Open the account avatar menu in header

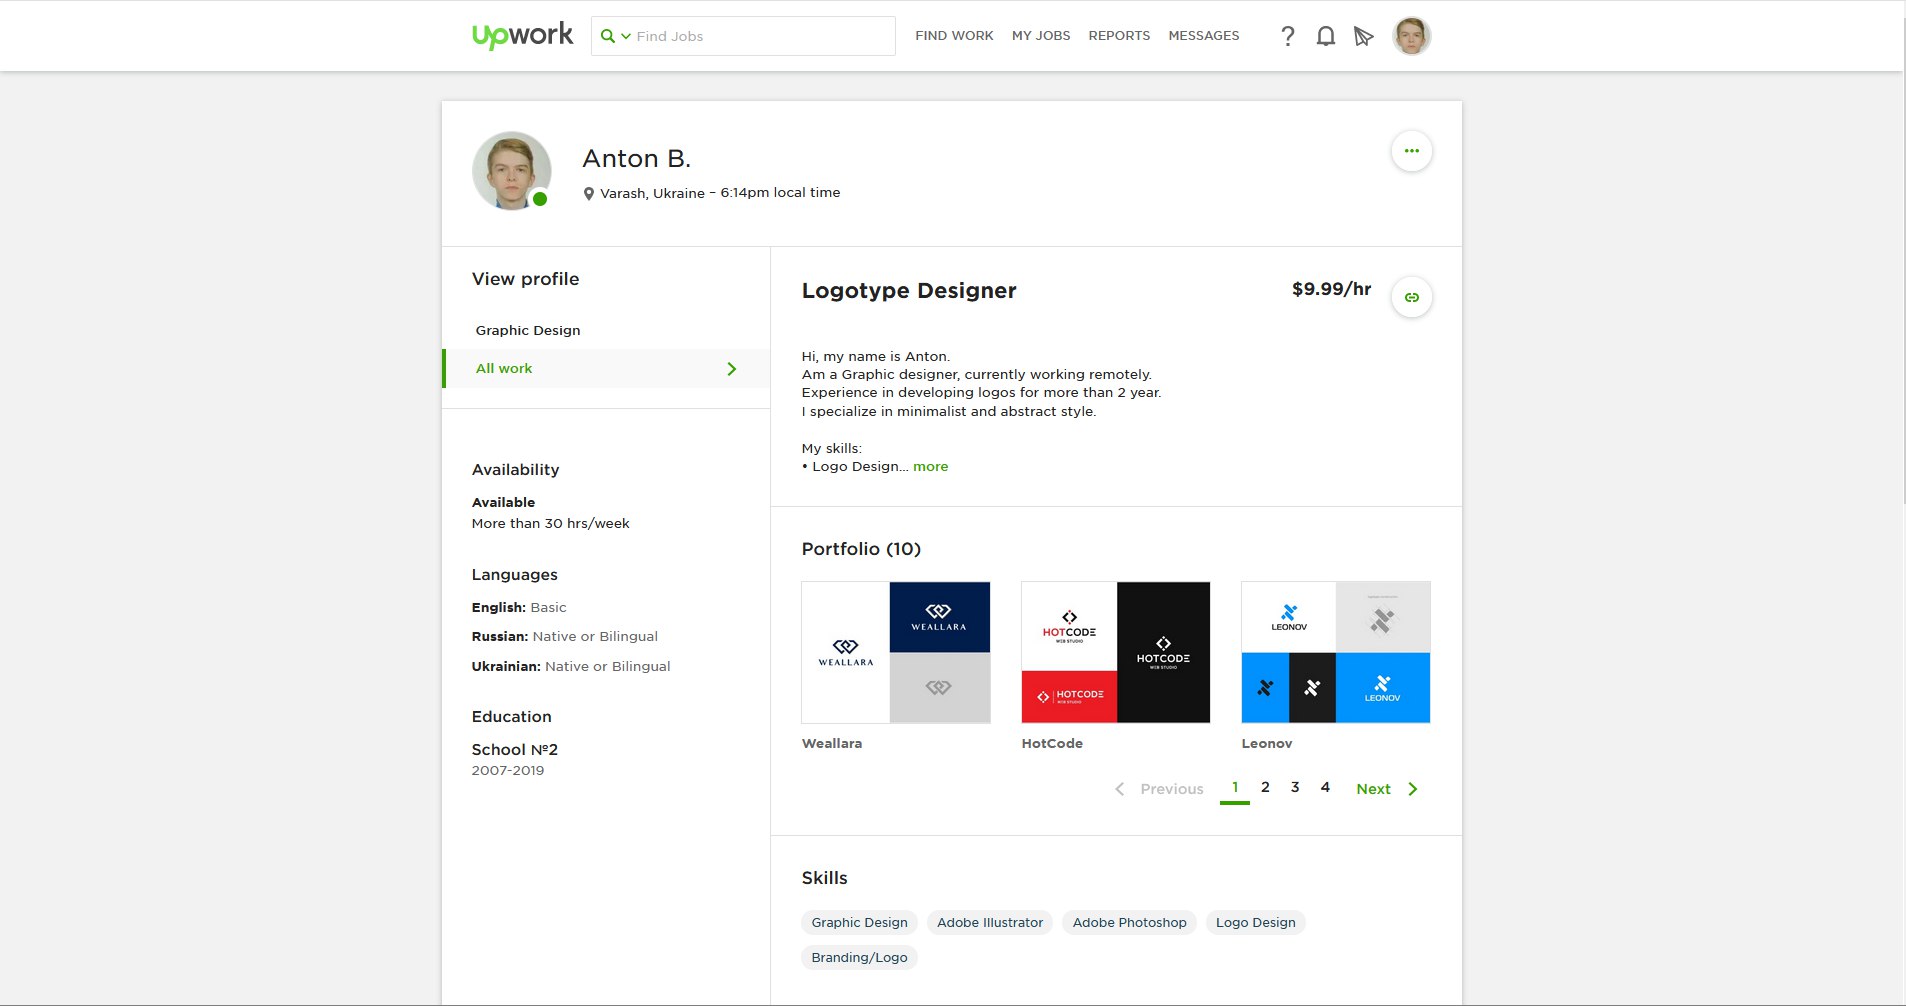pos(1412,36)
